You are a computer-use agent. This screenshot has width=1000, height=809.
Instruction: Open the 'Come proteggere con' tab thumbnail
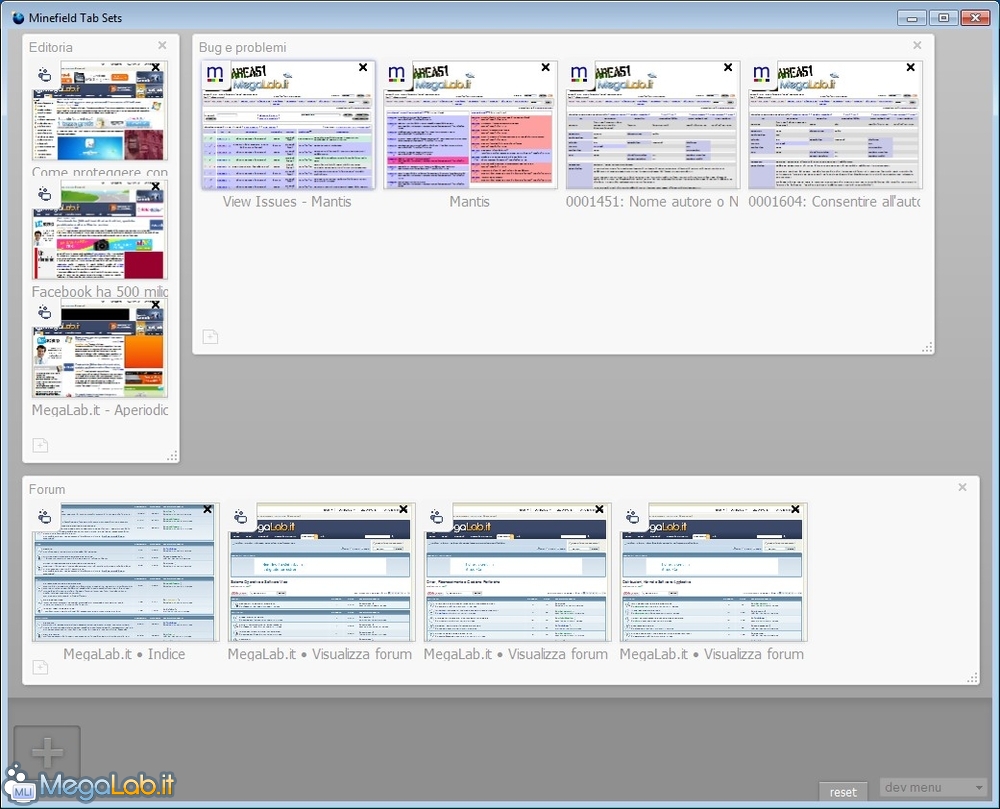pos(100,111)
